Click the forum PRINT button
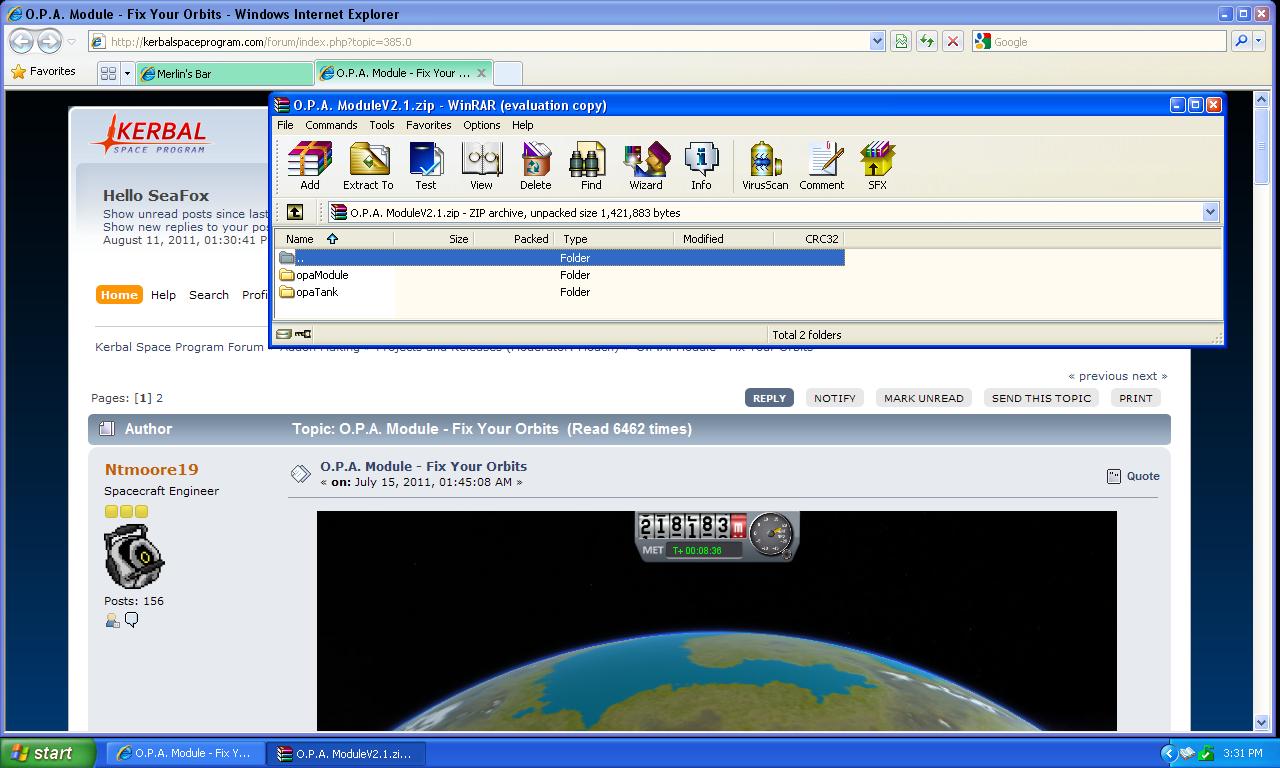1280x768 pixels. (1136, 398)
